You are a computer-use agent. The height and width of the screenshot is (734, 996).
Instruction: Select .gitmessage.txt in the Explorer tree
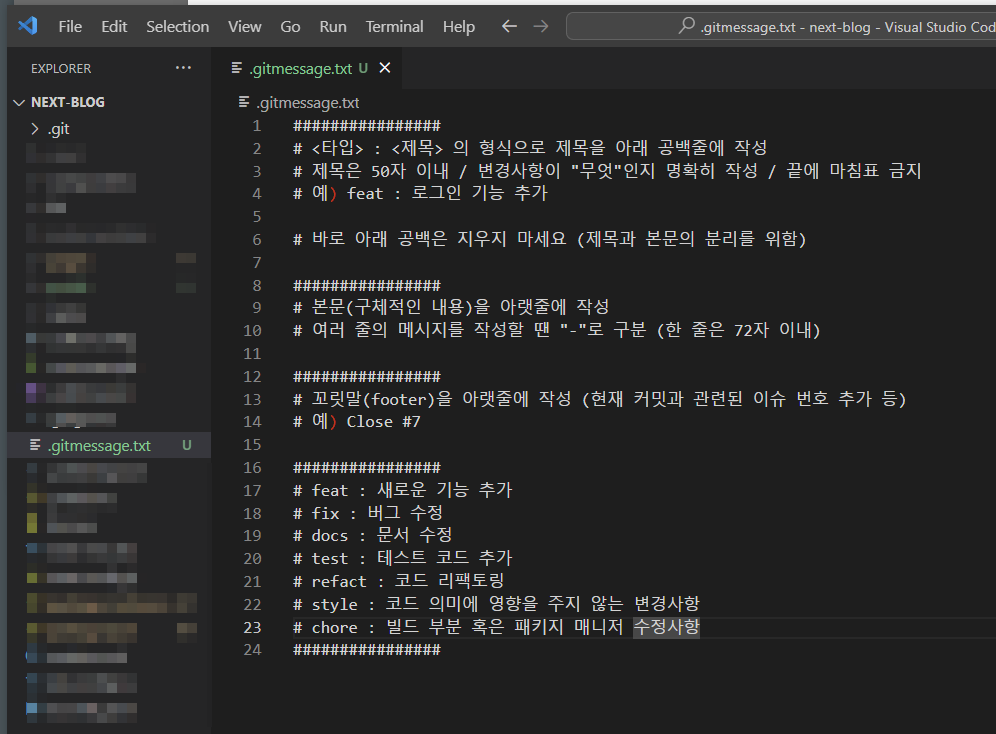(99, 445)
